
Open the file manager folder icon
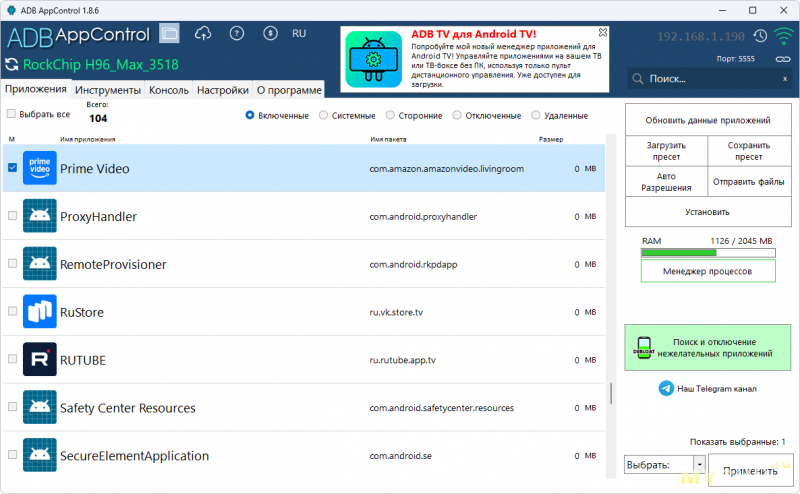169,34
